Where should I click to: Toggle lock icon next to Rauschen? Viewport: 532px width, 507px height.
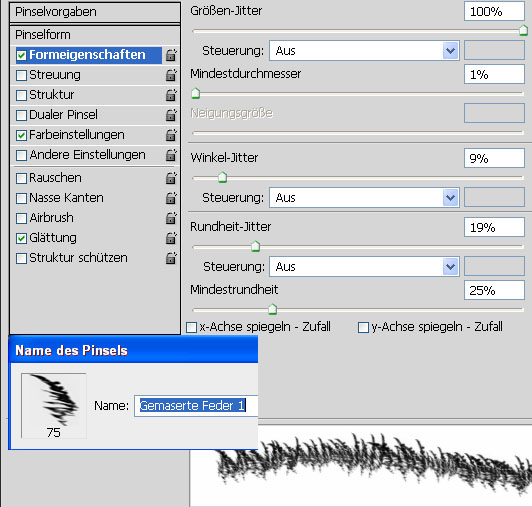[x=171, y=178]
